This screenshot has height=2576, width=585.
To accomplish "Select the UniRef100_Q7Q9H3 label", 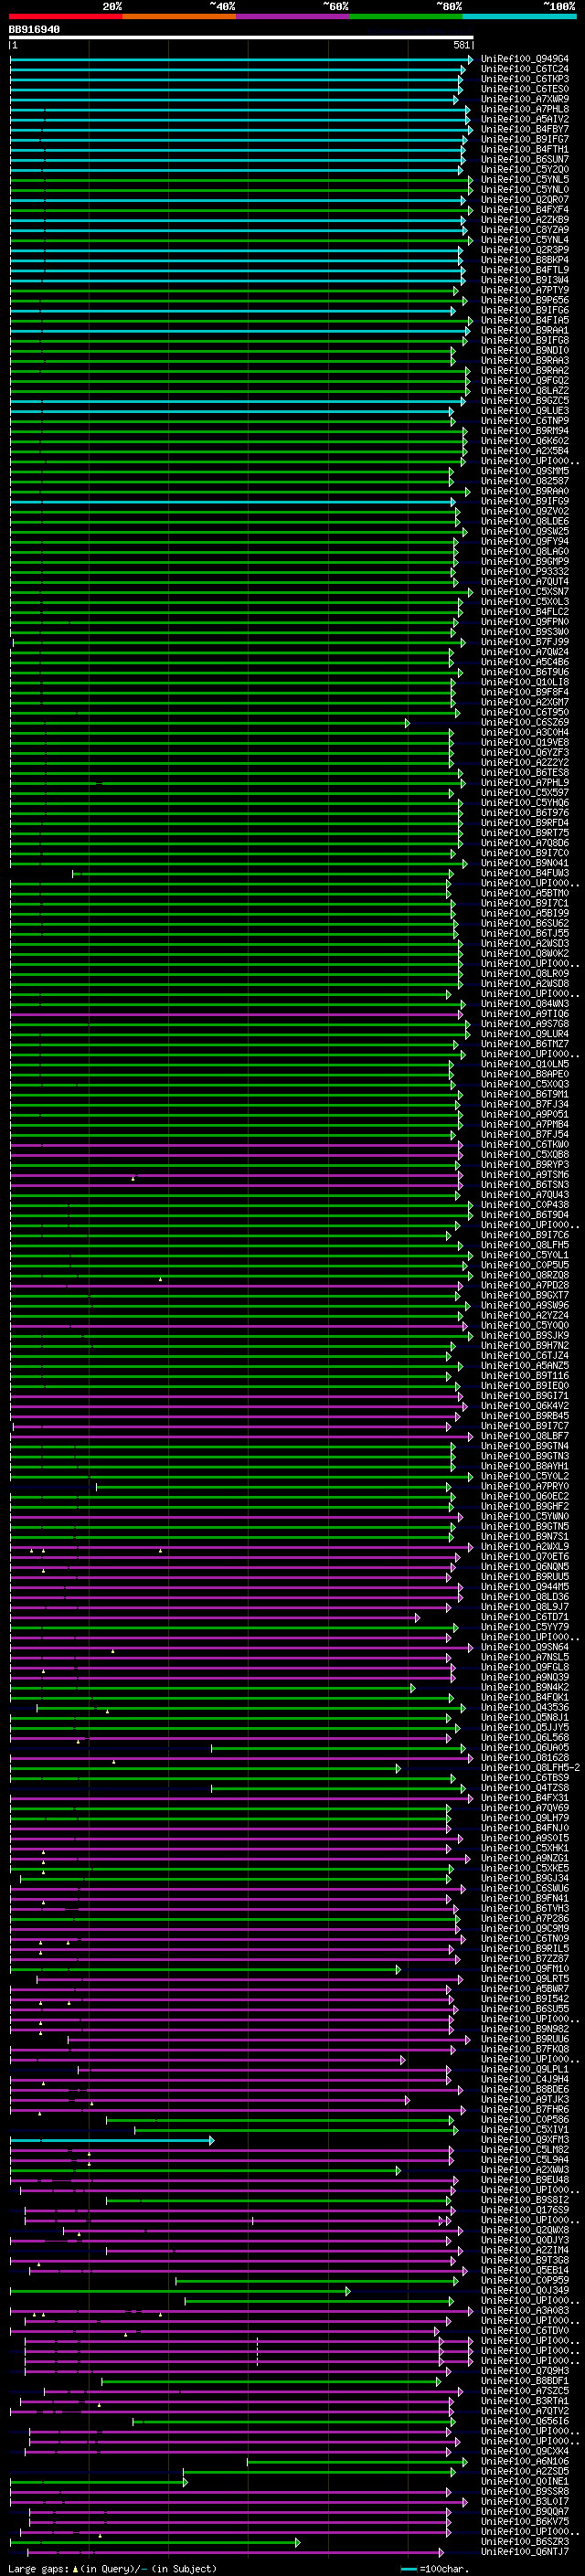I will [x=525, y=2371].
